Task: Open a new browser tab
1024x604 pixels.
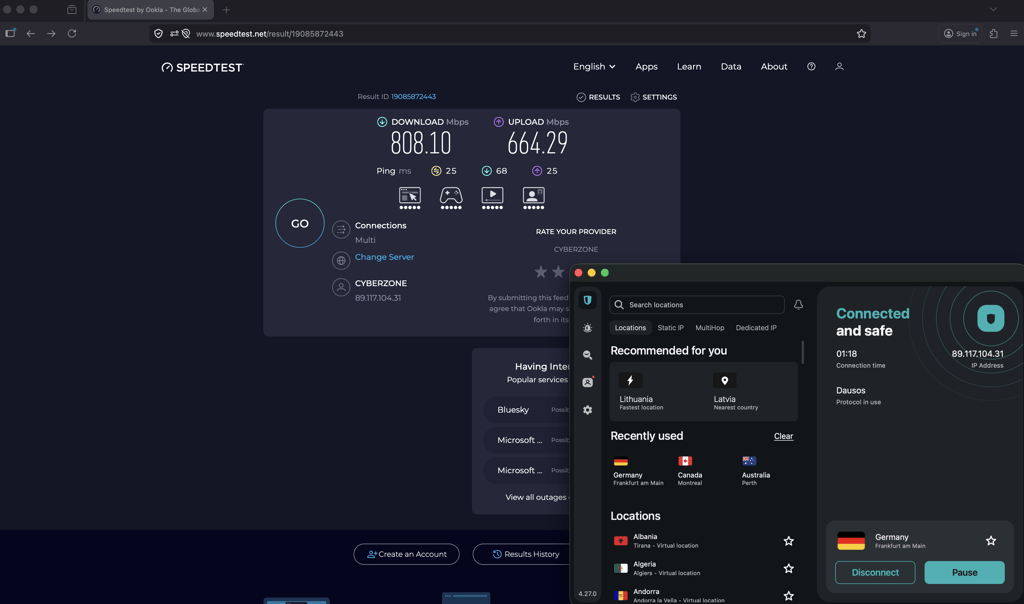Action: [x=226, y=10]
